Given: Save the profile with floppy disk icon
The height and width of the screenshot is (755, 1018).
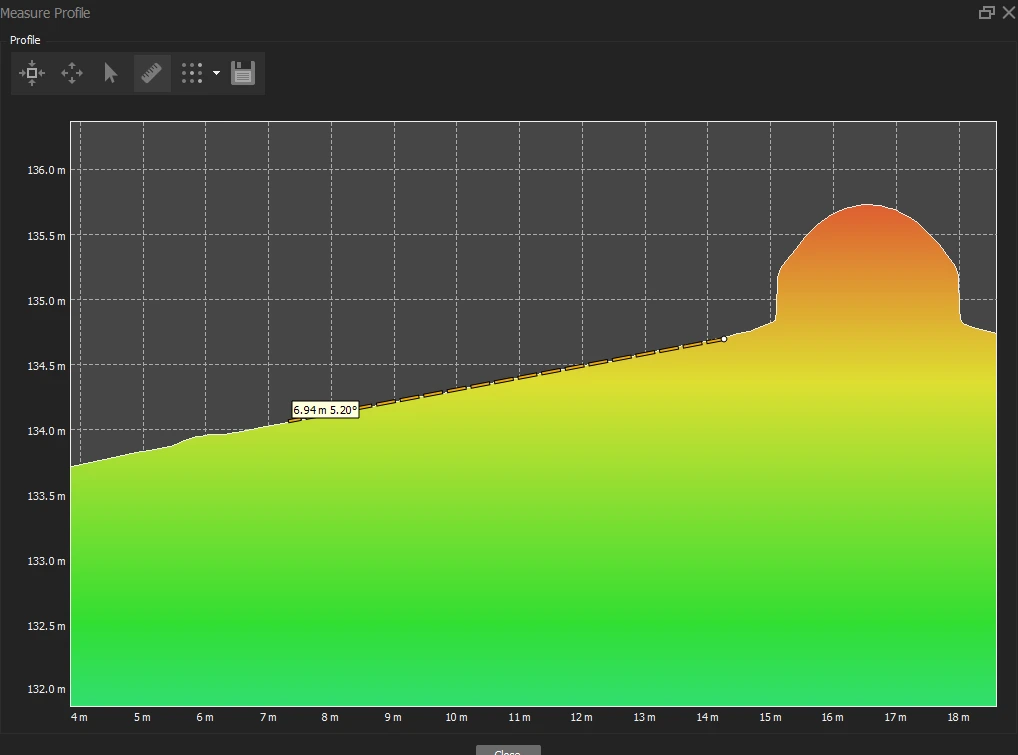Looking at the screenshot, I should [x=243, y=73].
